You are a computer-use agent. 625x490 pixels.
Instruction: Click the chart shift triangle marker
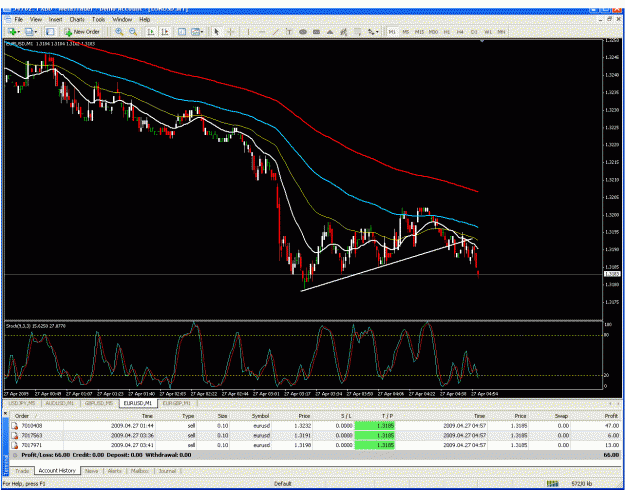pos(482,41)
